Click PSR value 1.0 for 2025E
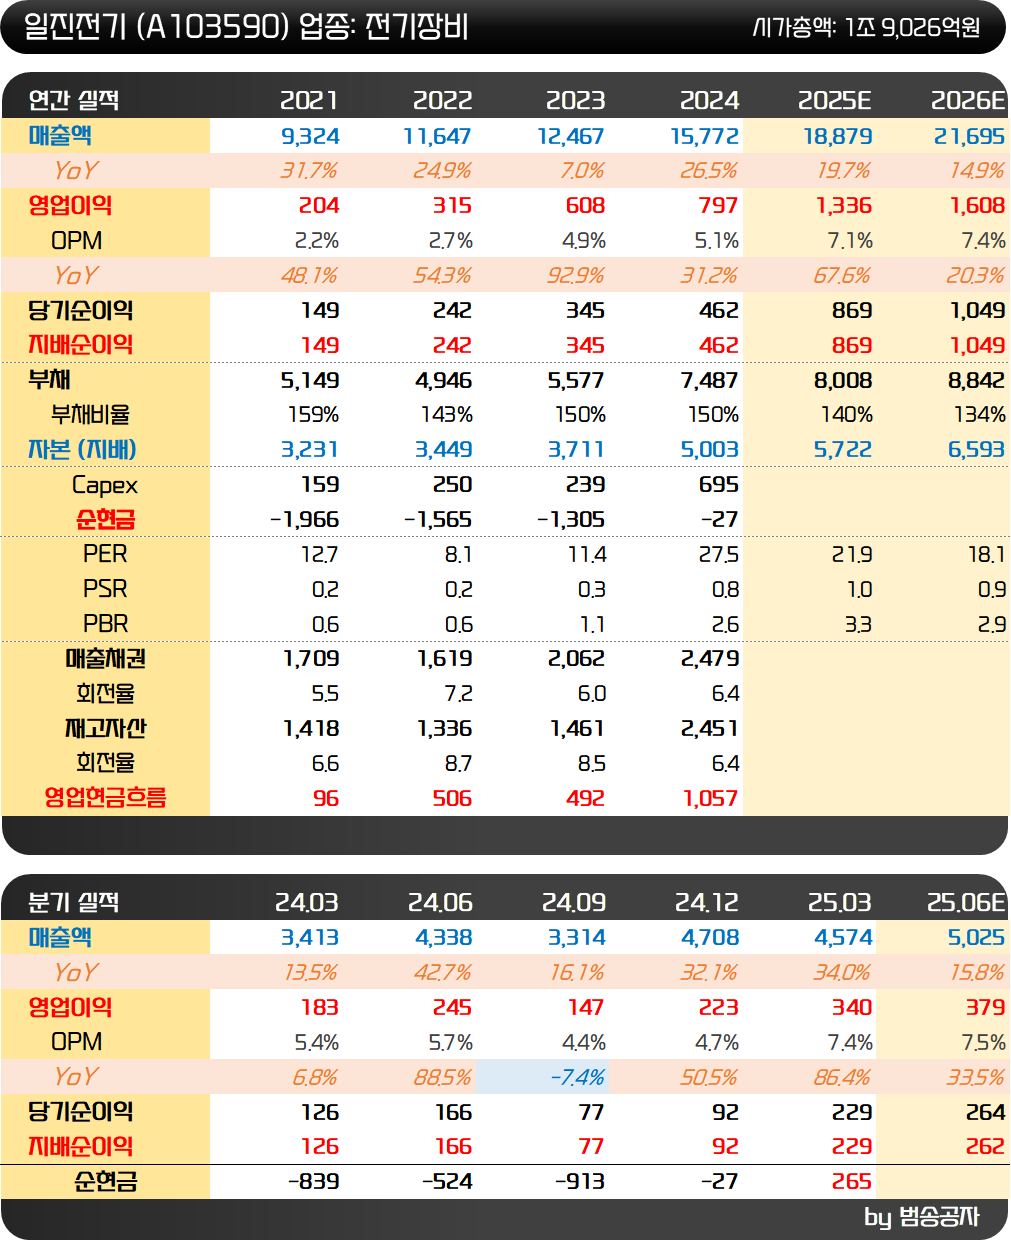 coord(858,589)
